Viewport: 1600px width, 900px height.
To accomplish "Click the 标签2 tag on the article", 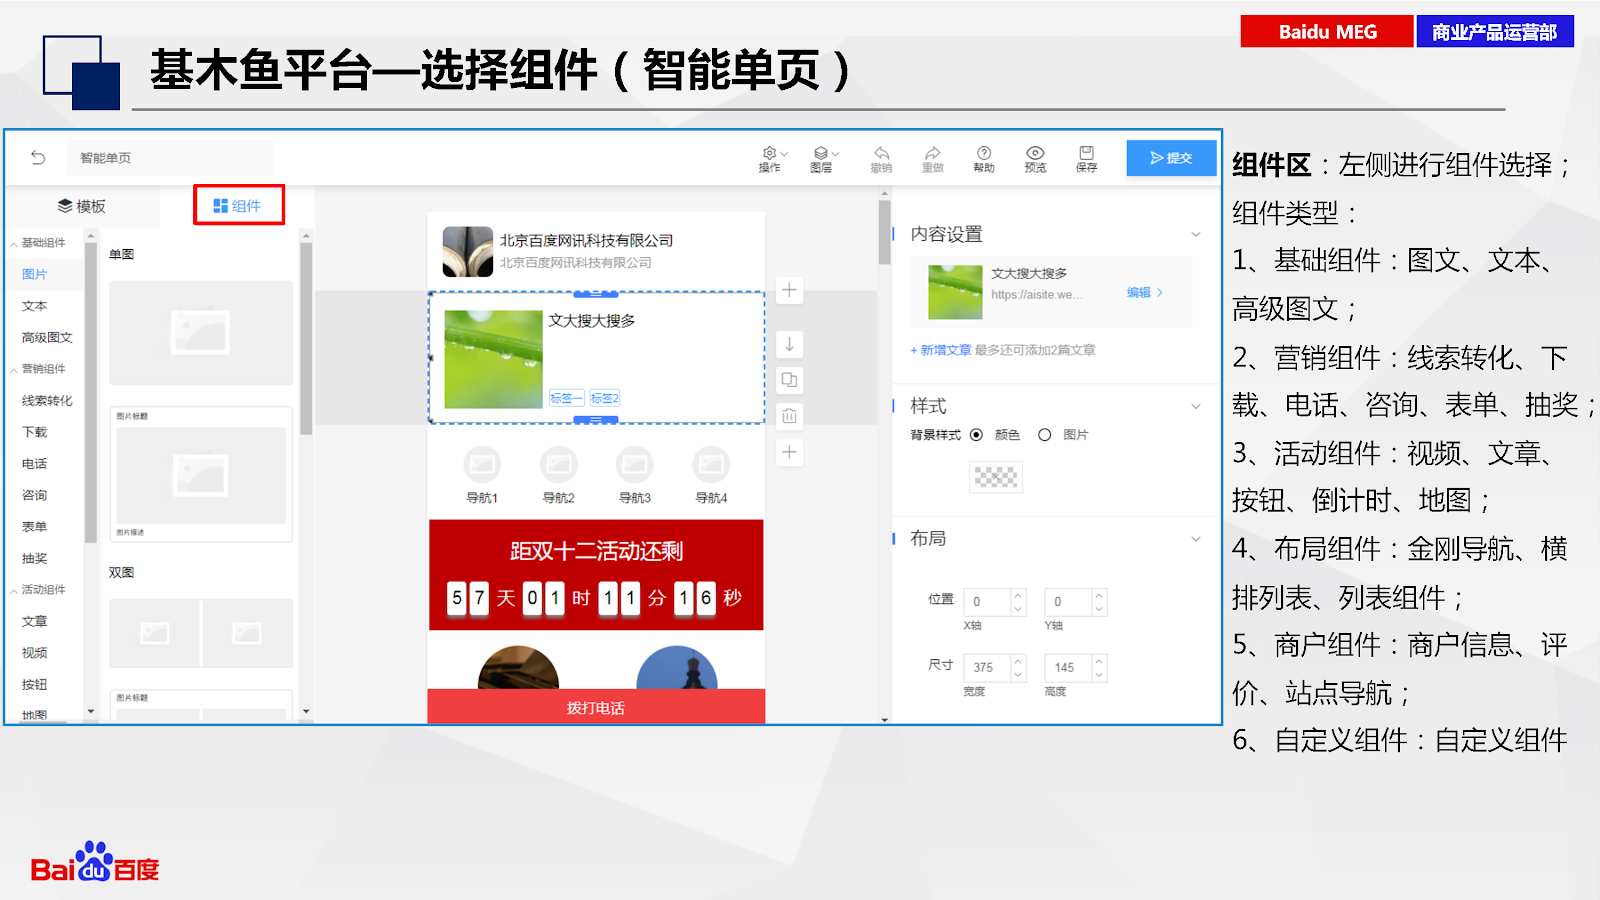I will point(605,398).
